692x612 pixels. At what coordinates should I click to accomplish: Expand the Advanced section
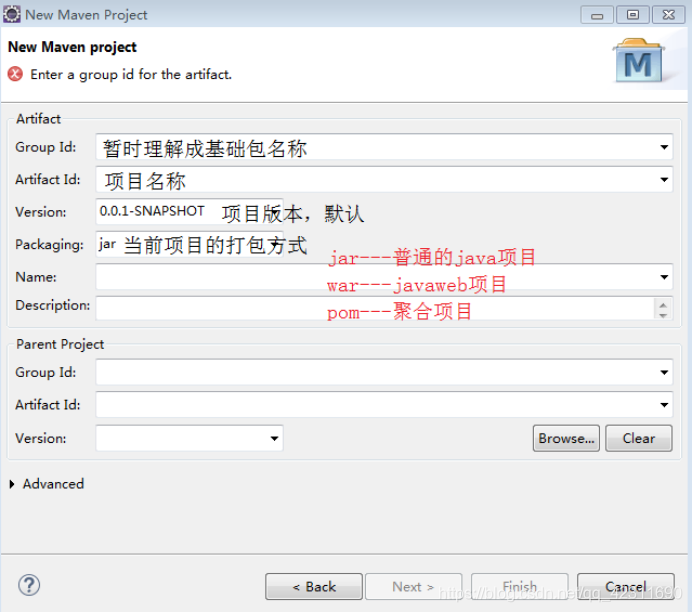click(x=12, y=484)
